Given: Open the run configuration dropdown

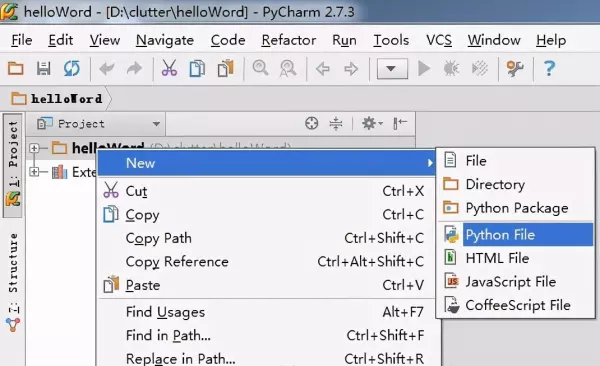Looking at the screenshot, I should [x=392, y=69].
